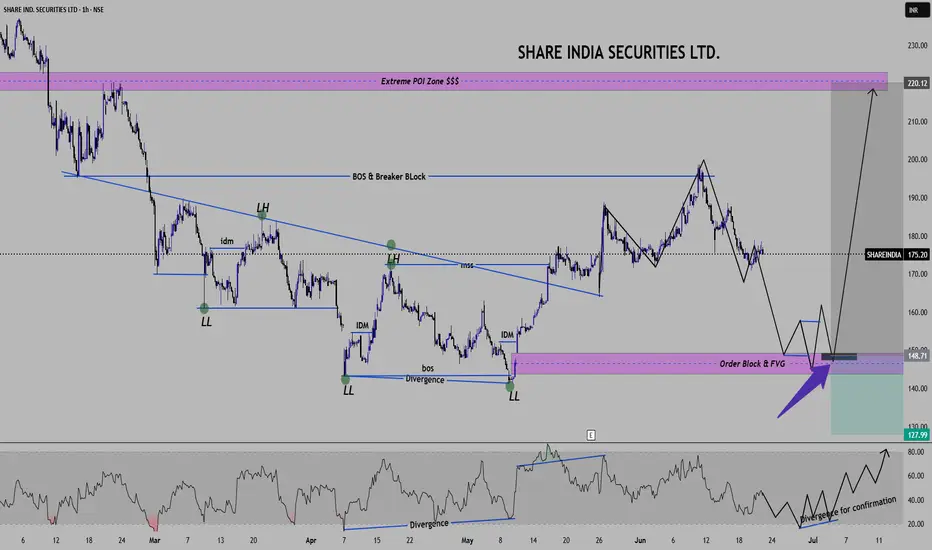Click the 20.00 RSI axis label
This screenshot has width=932, height=550.
pyautogui.click(x=916, y=524)
